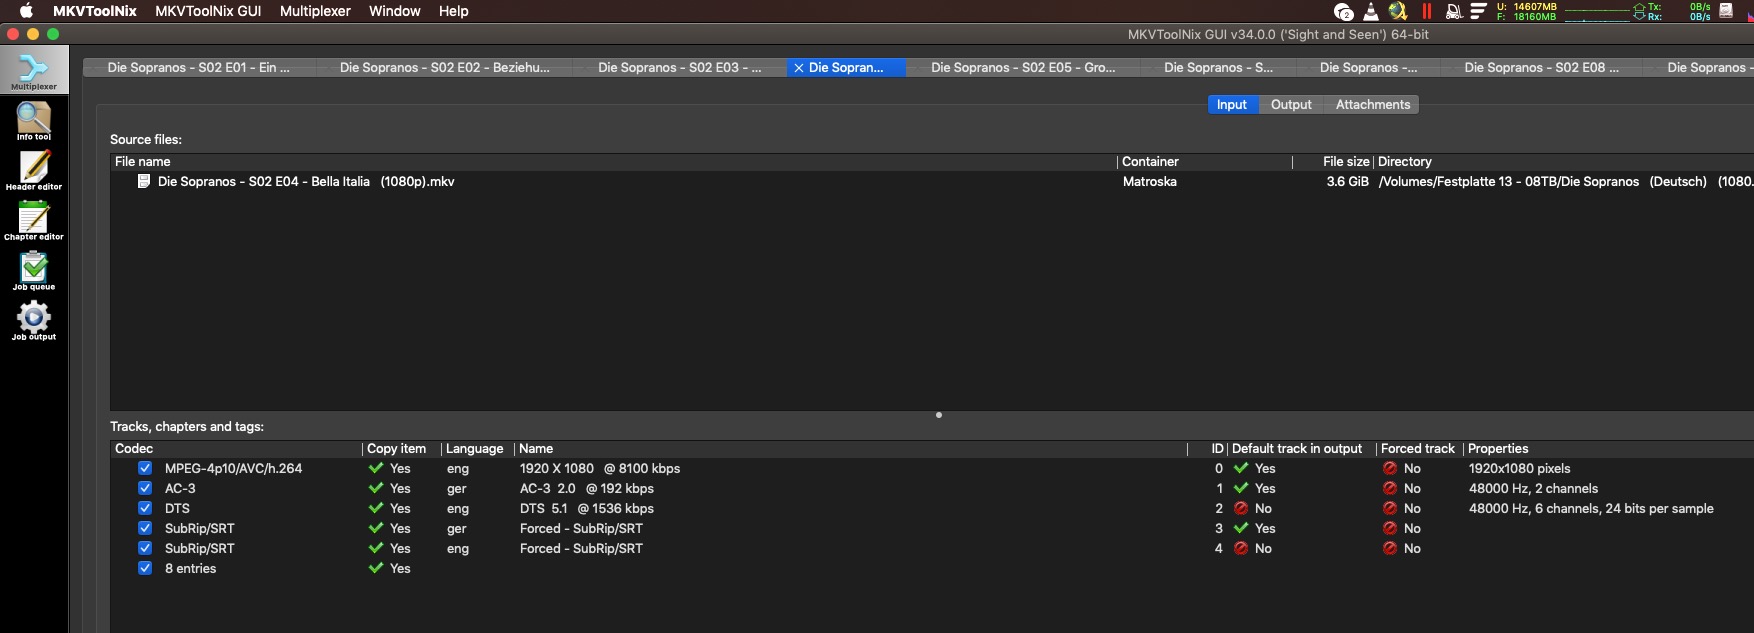Select the DTS 5.1 @ 1536 kbps track name
Viewport: 1754px width, 633px height.
pos(587,508)
